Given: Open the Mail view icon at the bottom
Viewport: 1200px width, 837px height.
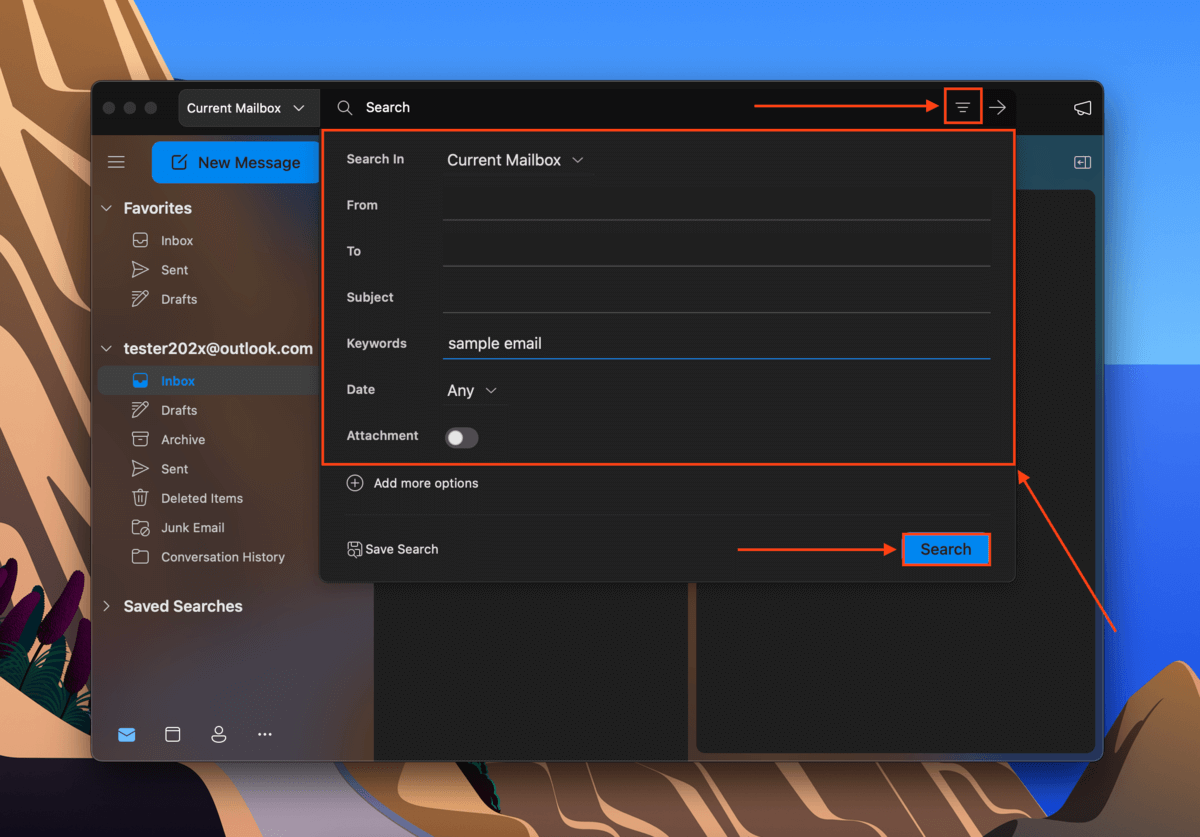Looking at the screenshot, I should 127,734.
